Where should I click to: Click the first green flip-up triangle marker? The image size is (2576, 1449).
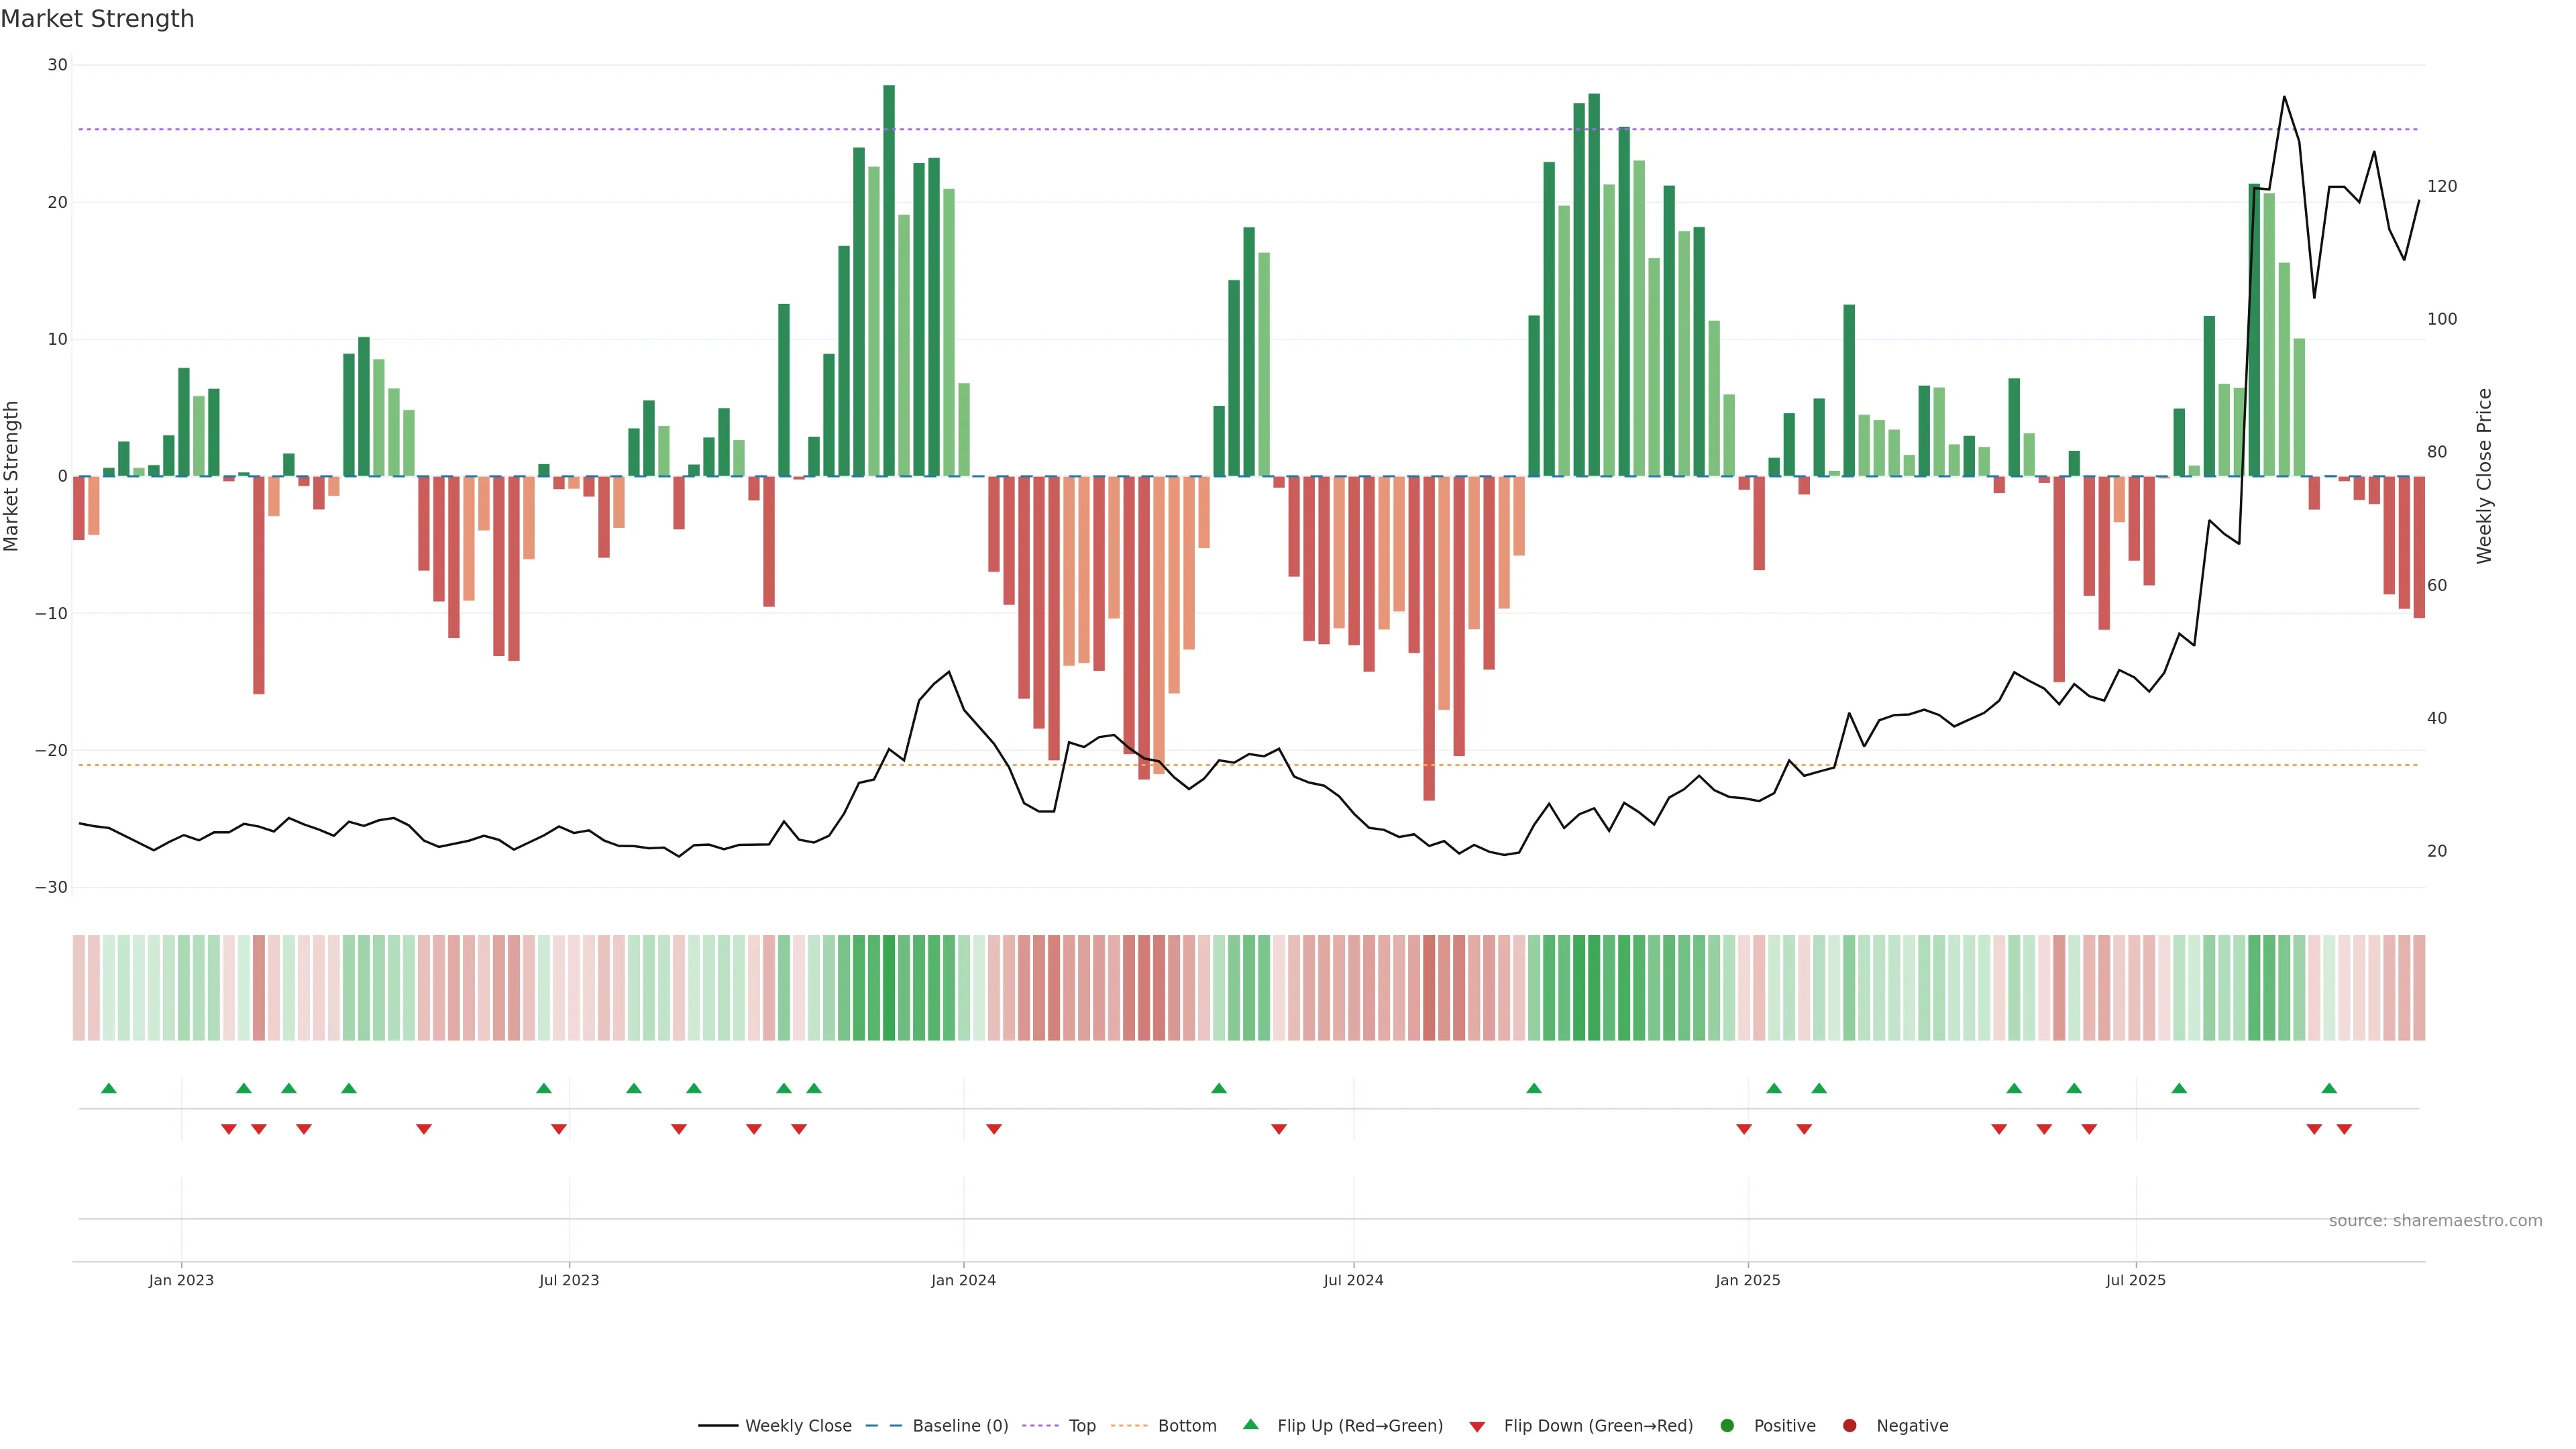point(109,1088)
